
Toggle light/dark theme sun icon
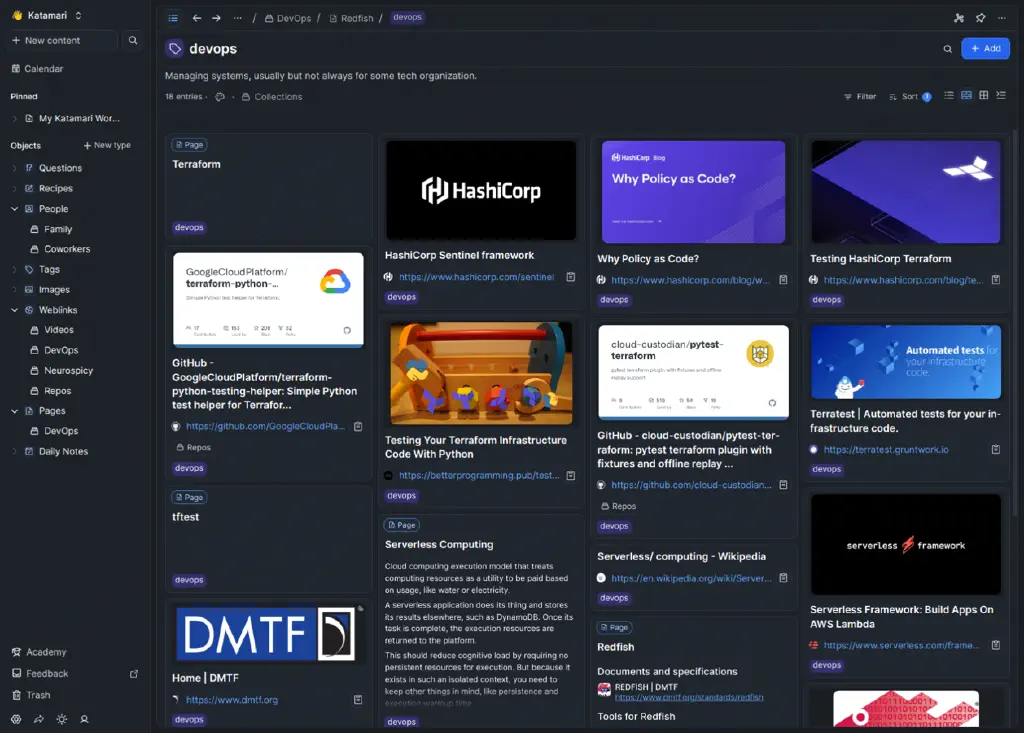click(x=62, y=719)
